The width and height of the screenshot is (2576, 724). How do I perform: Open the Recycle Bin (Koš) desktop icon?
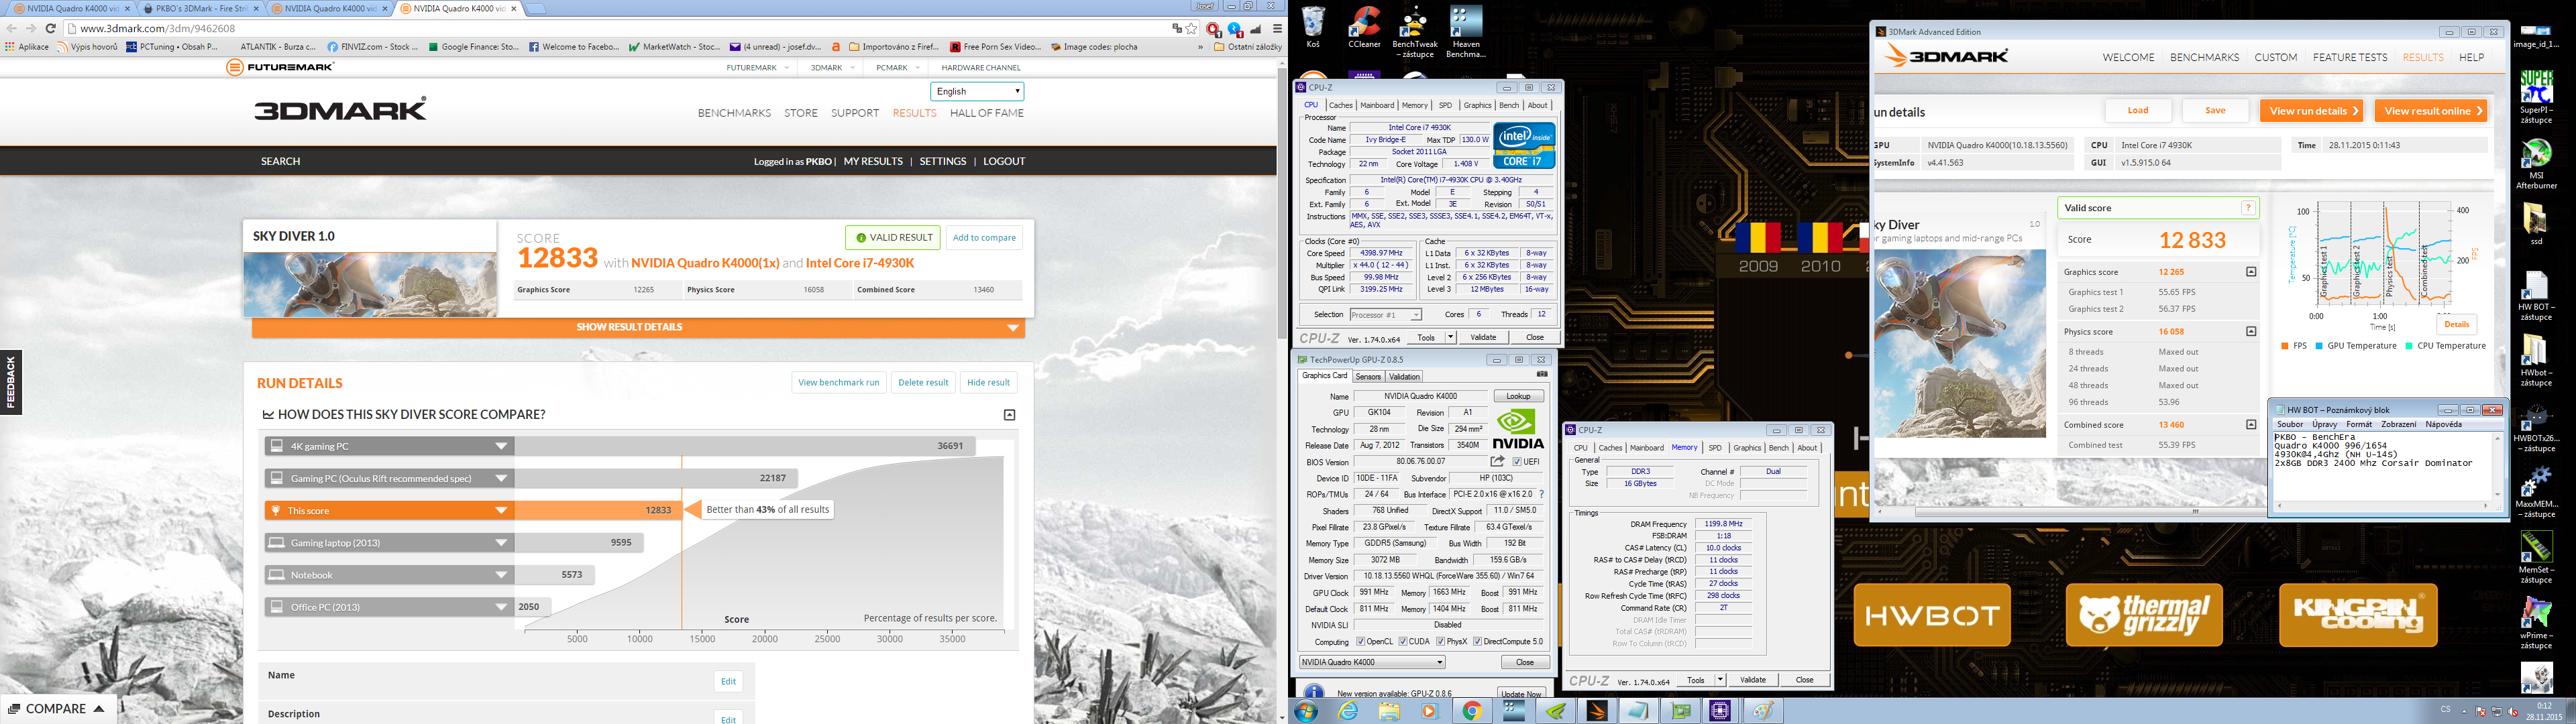[x=1313, y=26]
